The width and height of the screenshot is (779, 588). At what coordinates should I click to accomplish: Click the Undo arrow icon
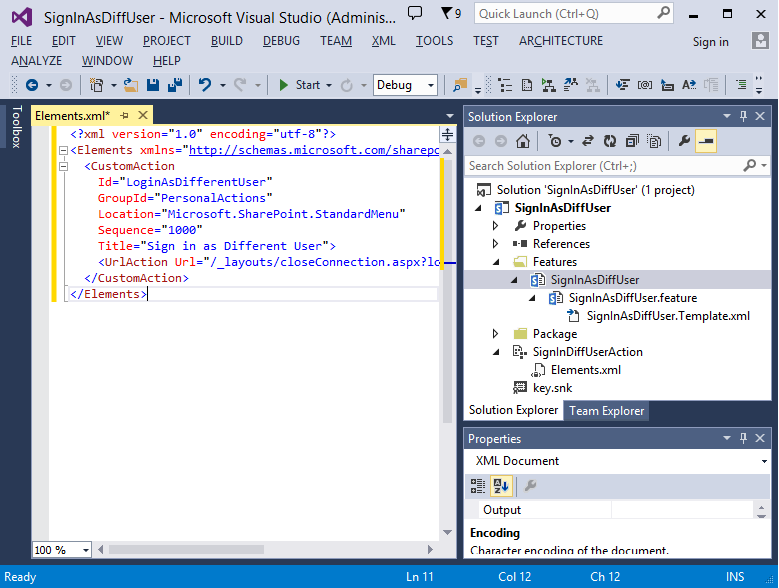click(205, 85)
